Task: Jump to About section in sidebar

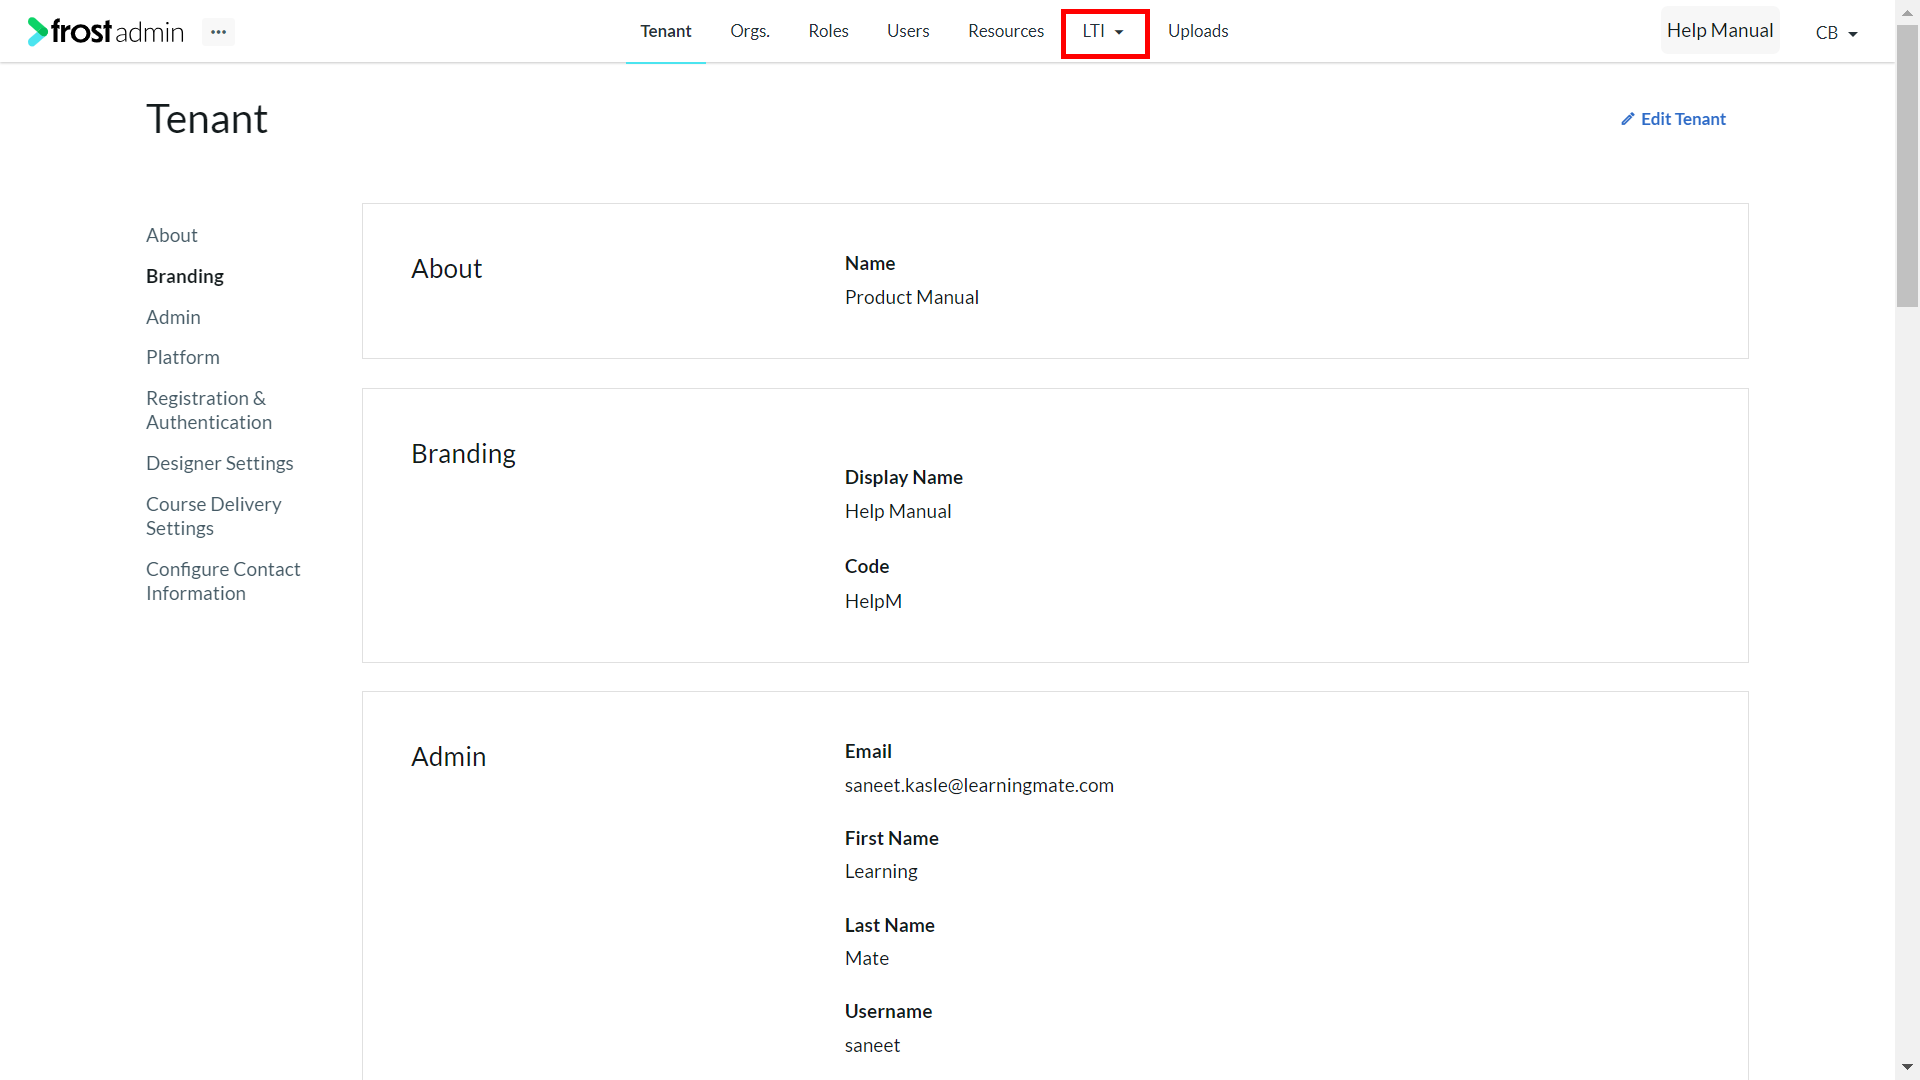Action: click(172, 235)
